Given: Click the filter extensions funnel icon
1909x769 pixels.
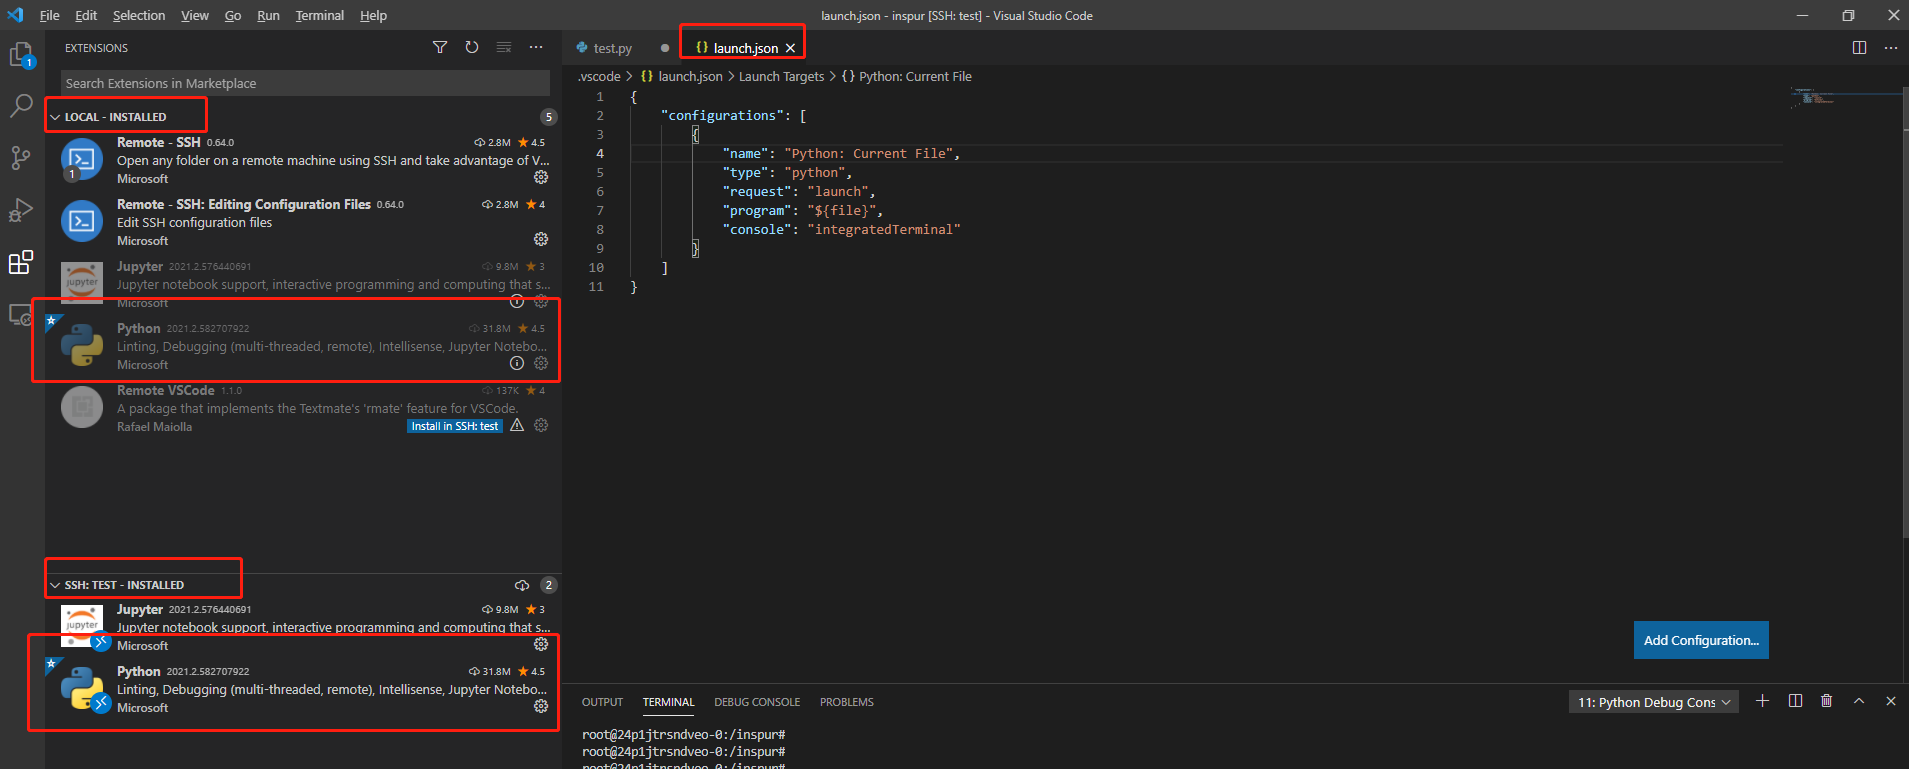Looking at the screenshot, I should pos(440,47).
